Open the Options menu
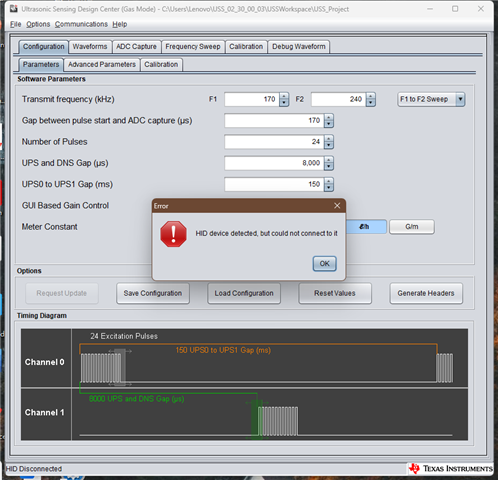 click(38, 24)
